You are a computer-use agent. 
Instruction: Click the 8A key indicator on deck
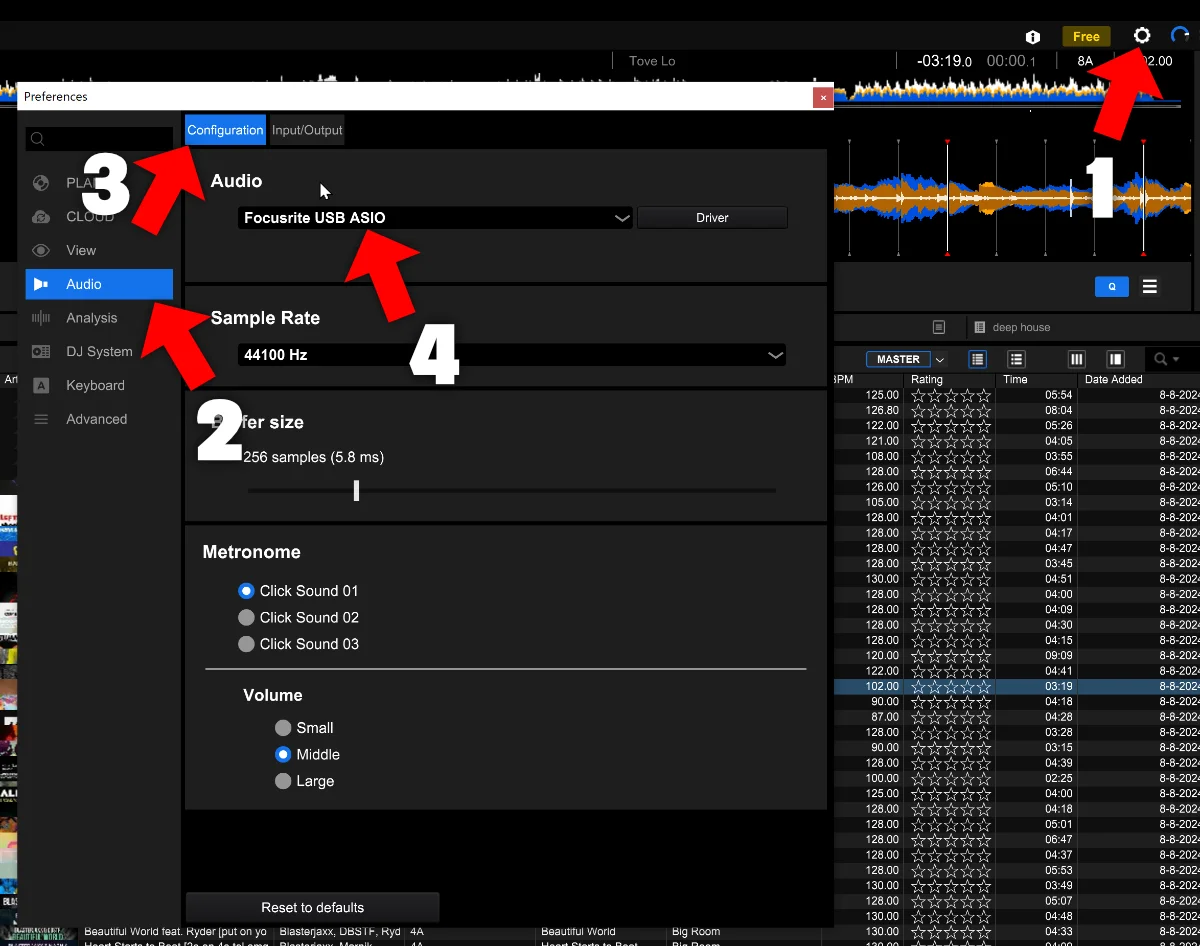click(x=1085, y=61)
